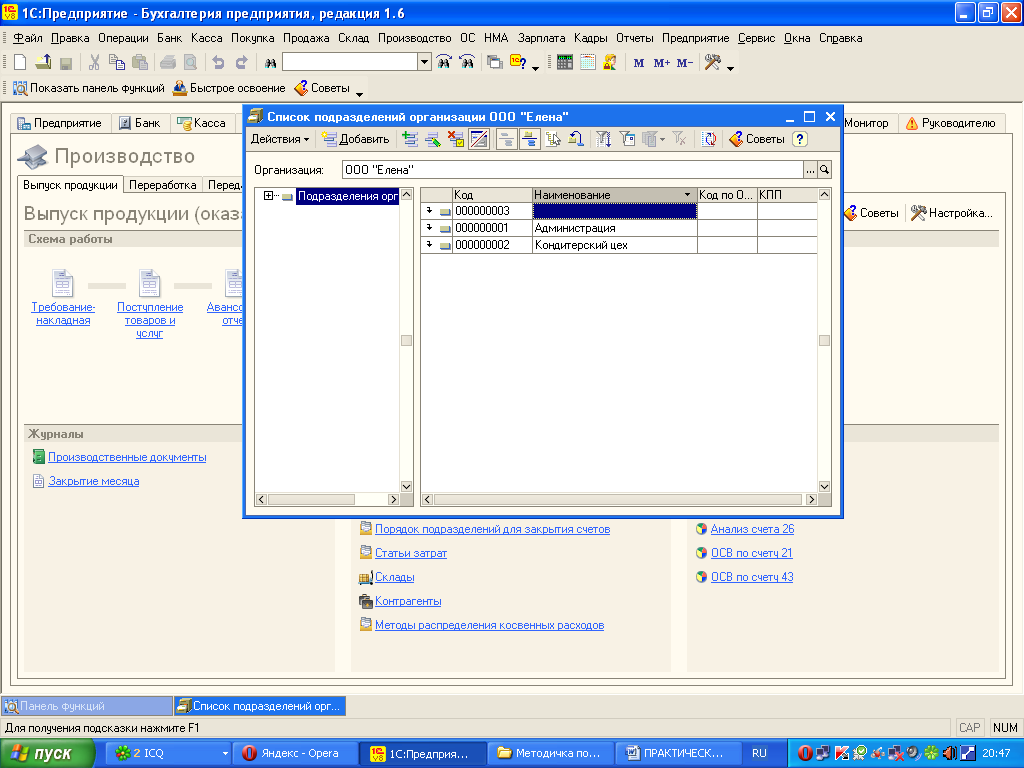Click the Cut scissors icon
This screenshot has height=768, width=1024.
(x=94, y=63)
